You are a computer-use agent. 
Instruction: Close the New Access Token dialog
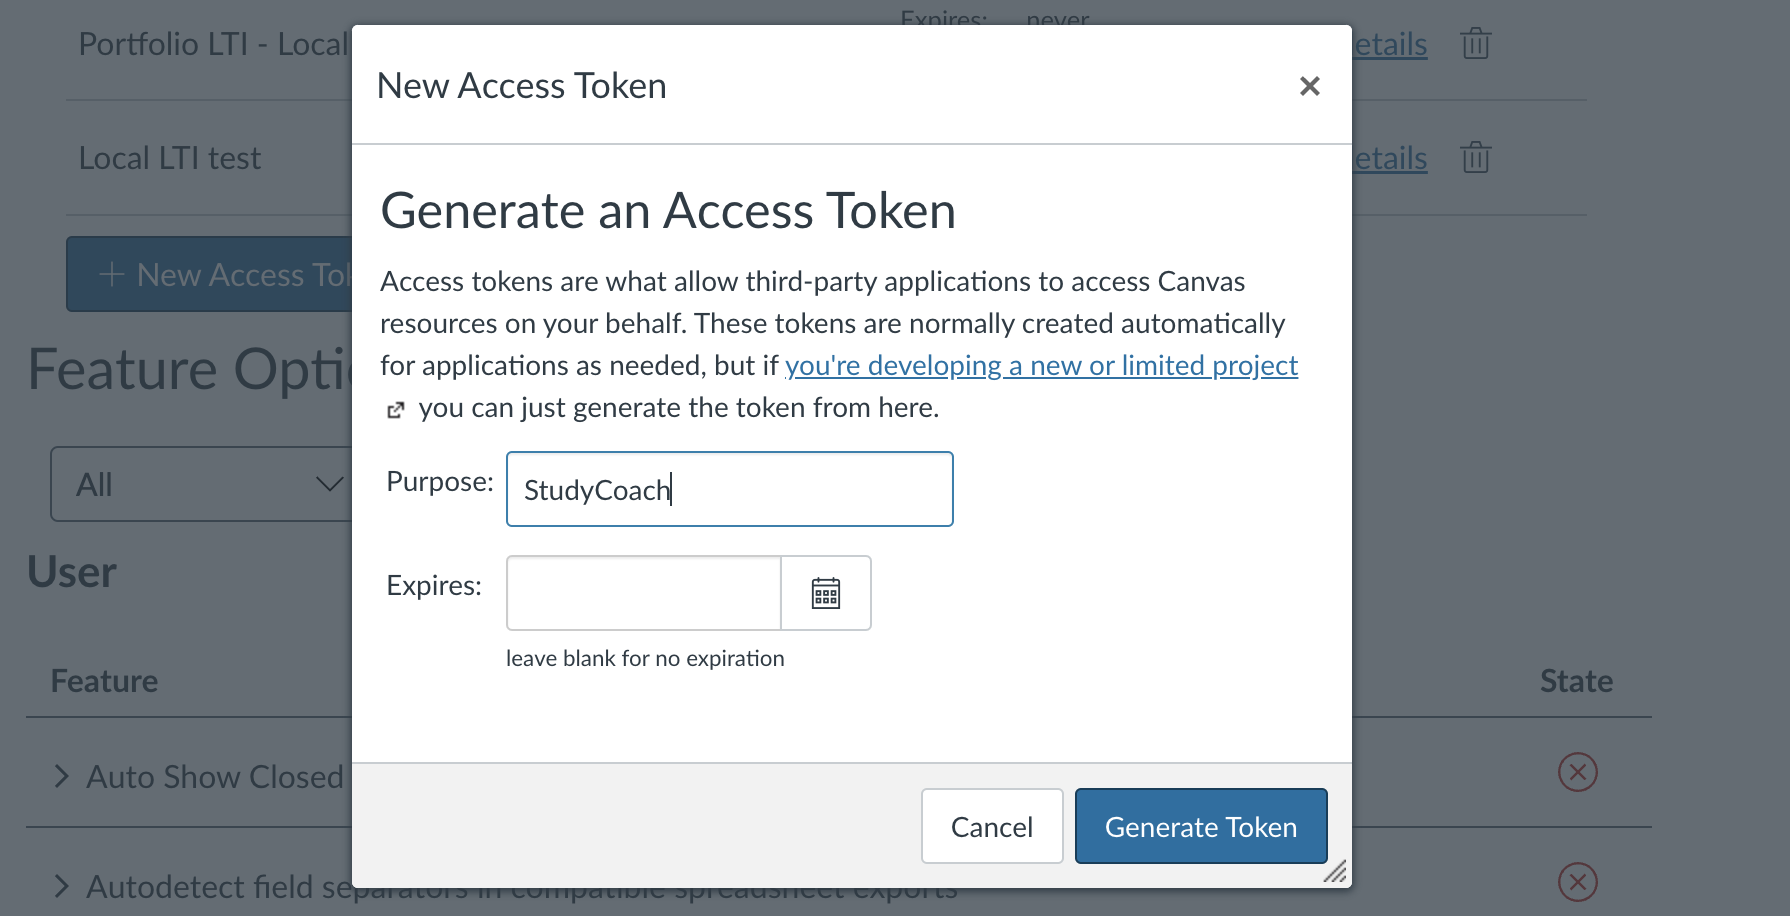1309,86
